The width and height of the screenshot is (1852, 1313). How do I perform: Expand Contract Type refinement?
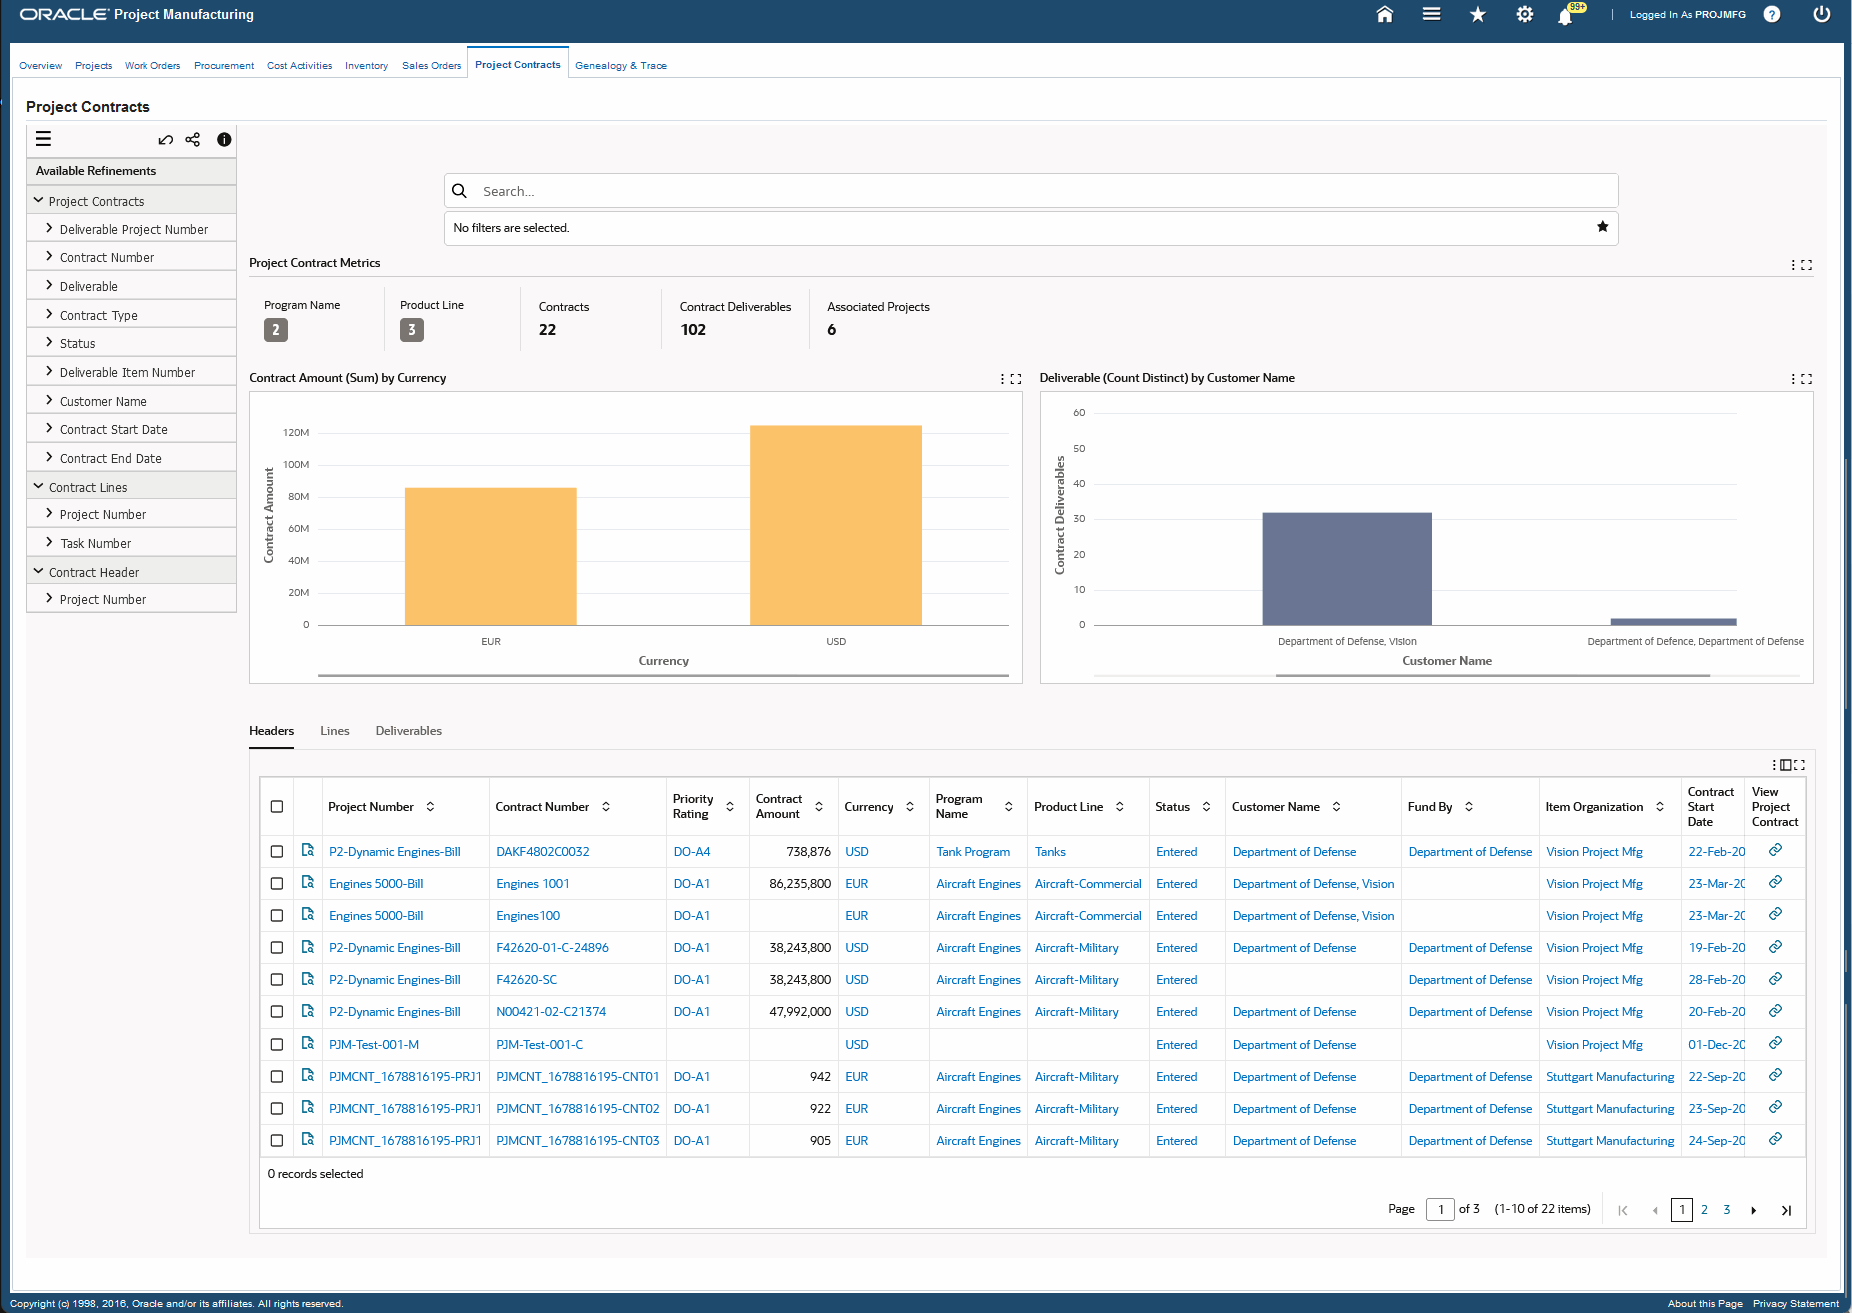[x=49, y=314]
